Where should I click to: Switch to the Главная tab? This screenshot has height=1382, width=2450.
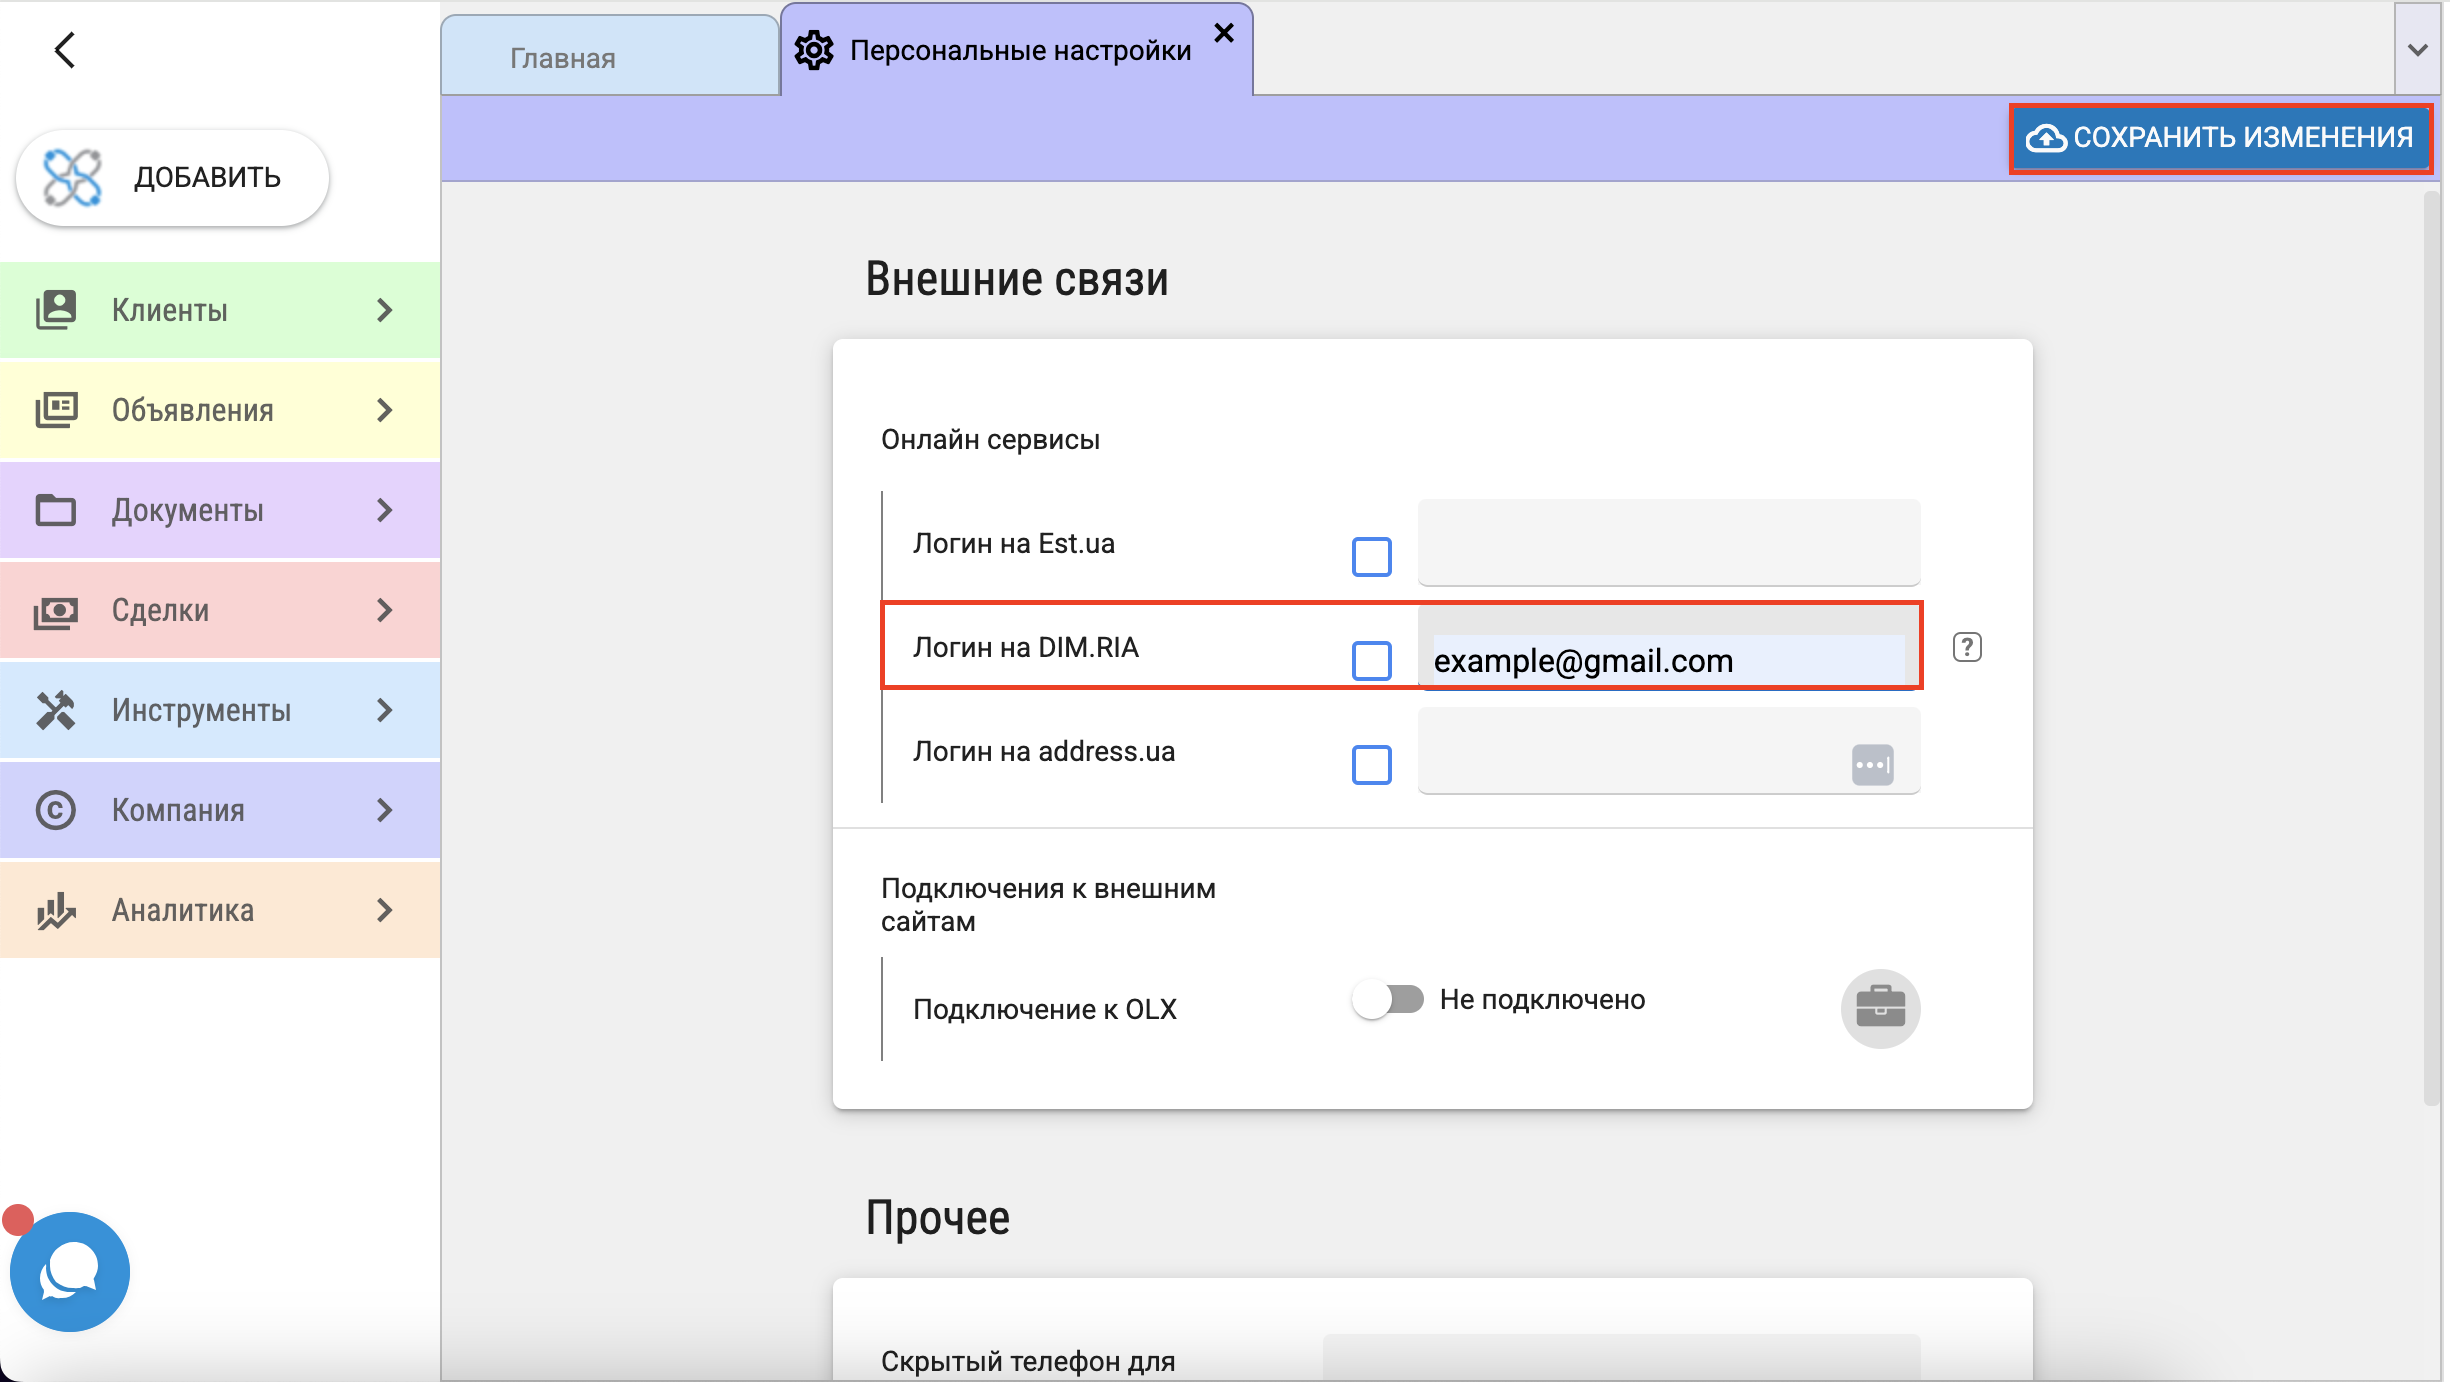tap(563, 58)
